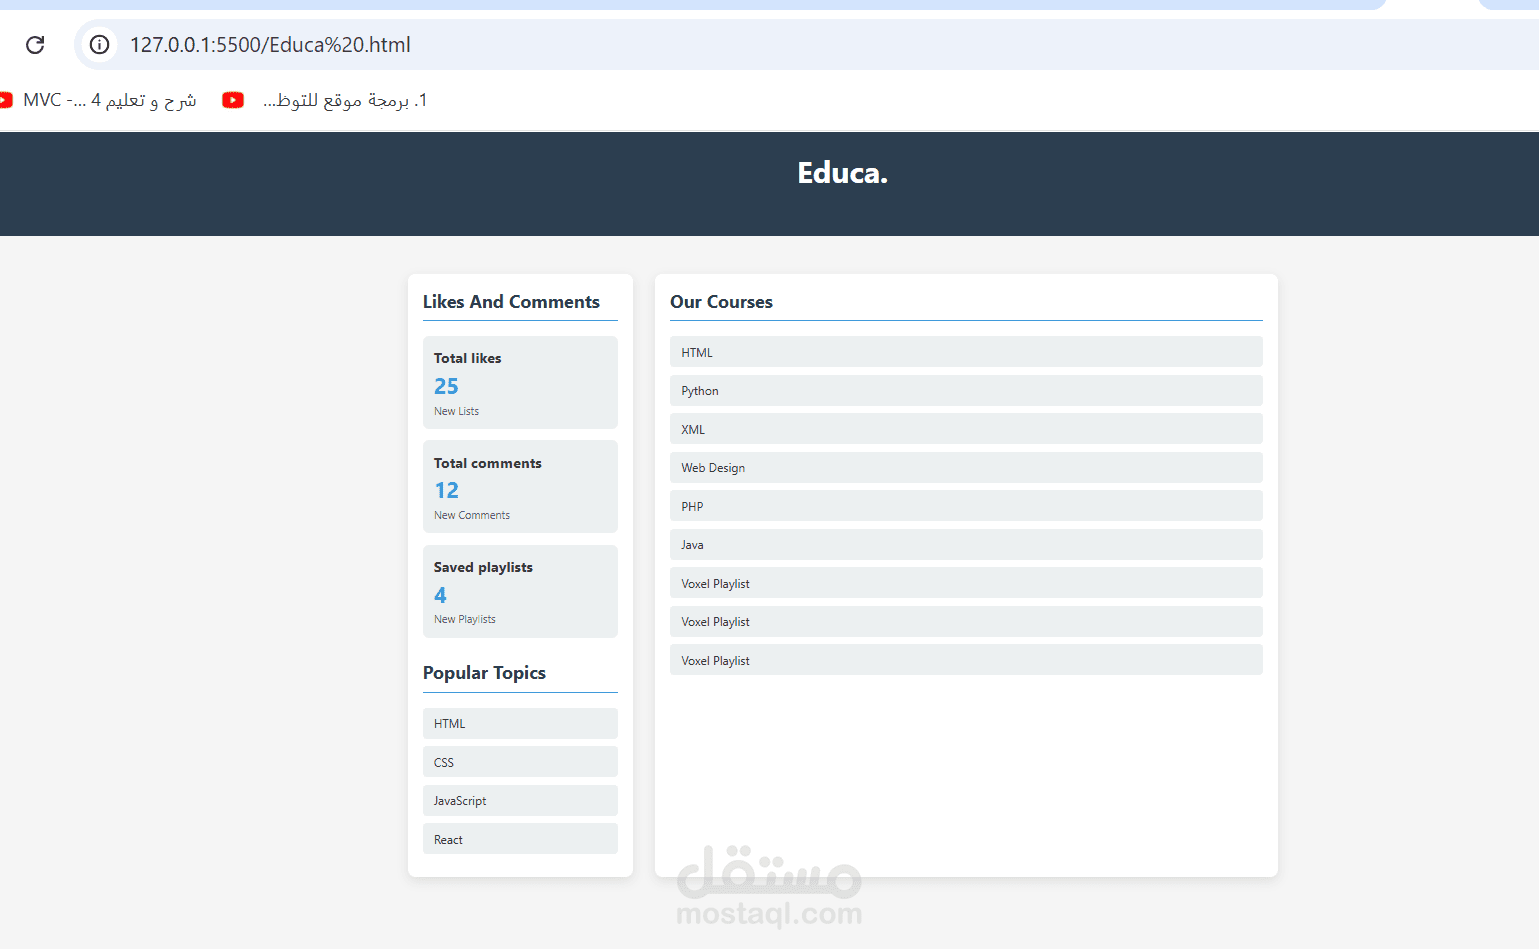Screen dimensions: 1539x949
Task: Select HTML under Popular Topics
Action: click(x=520, y=724)
